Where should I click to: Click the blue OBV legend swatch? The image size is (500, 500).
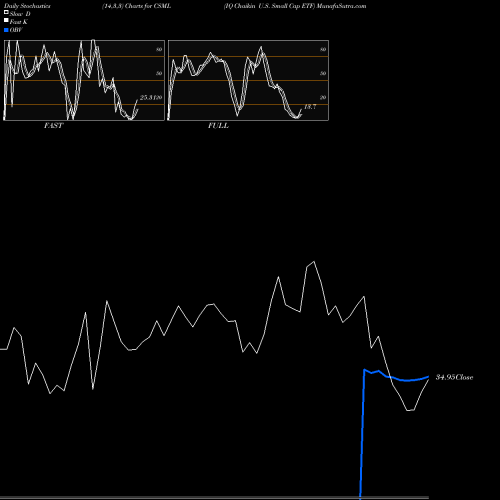(x=6, y=30)
